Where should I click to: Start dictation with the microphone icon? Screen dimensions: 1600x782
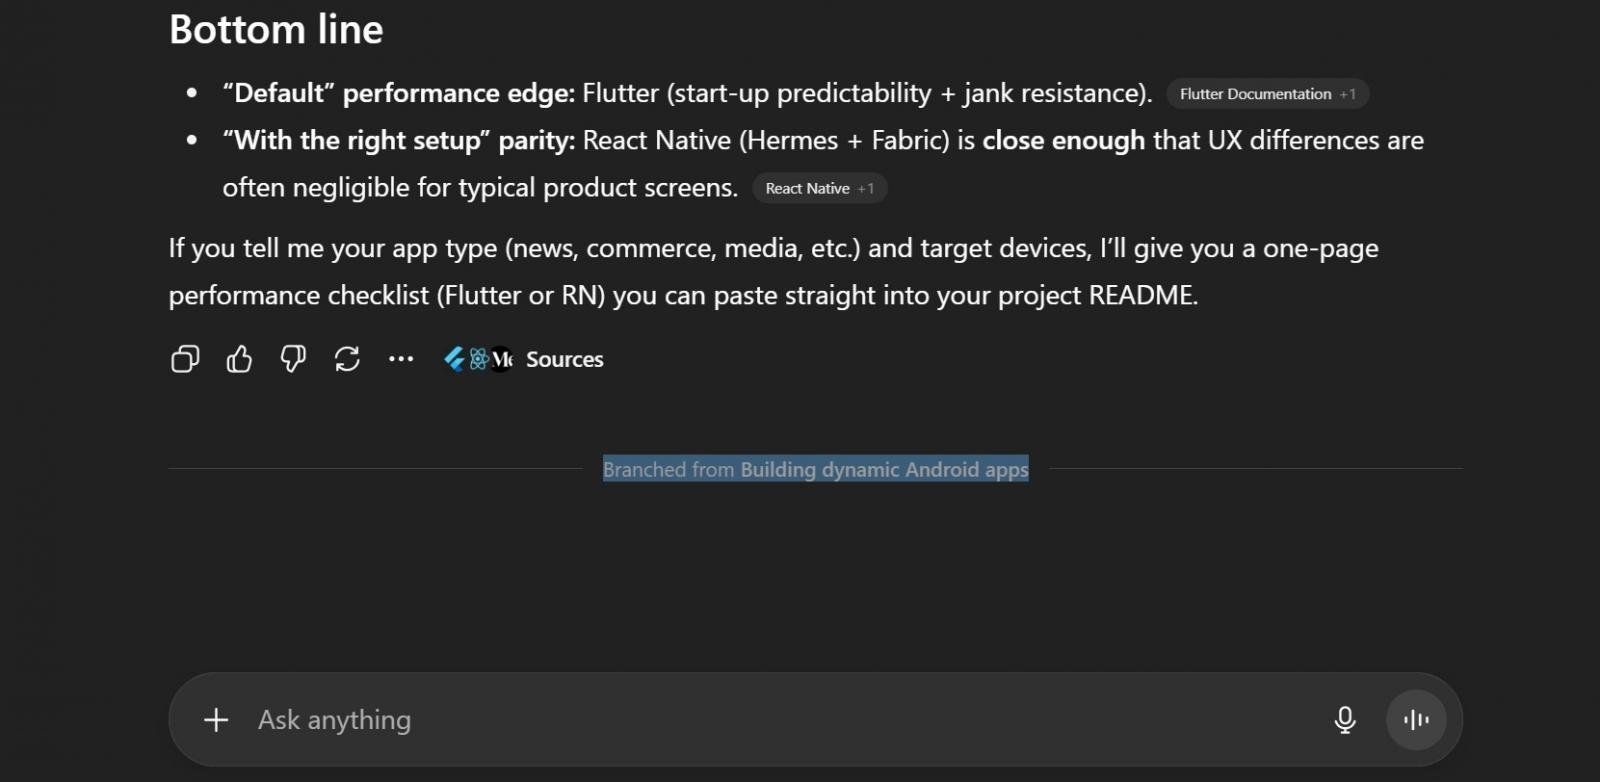[1345, 719]
